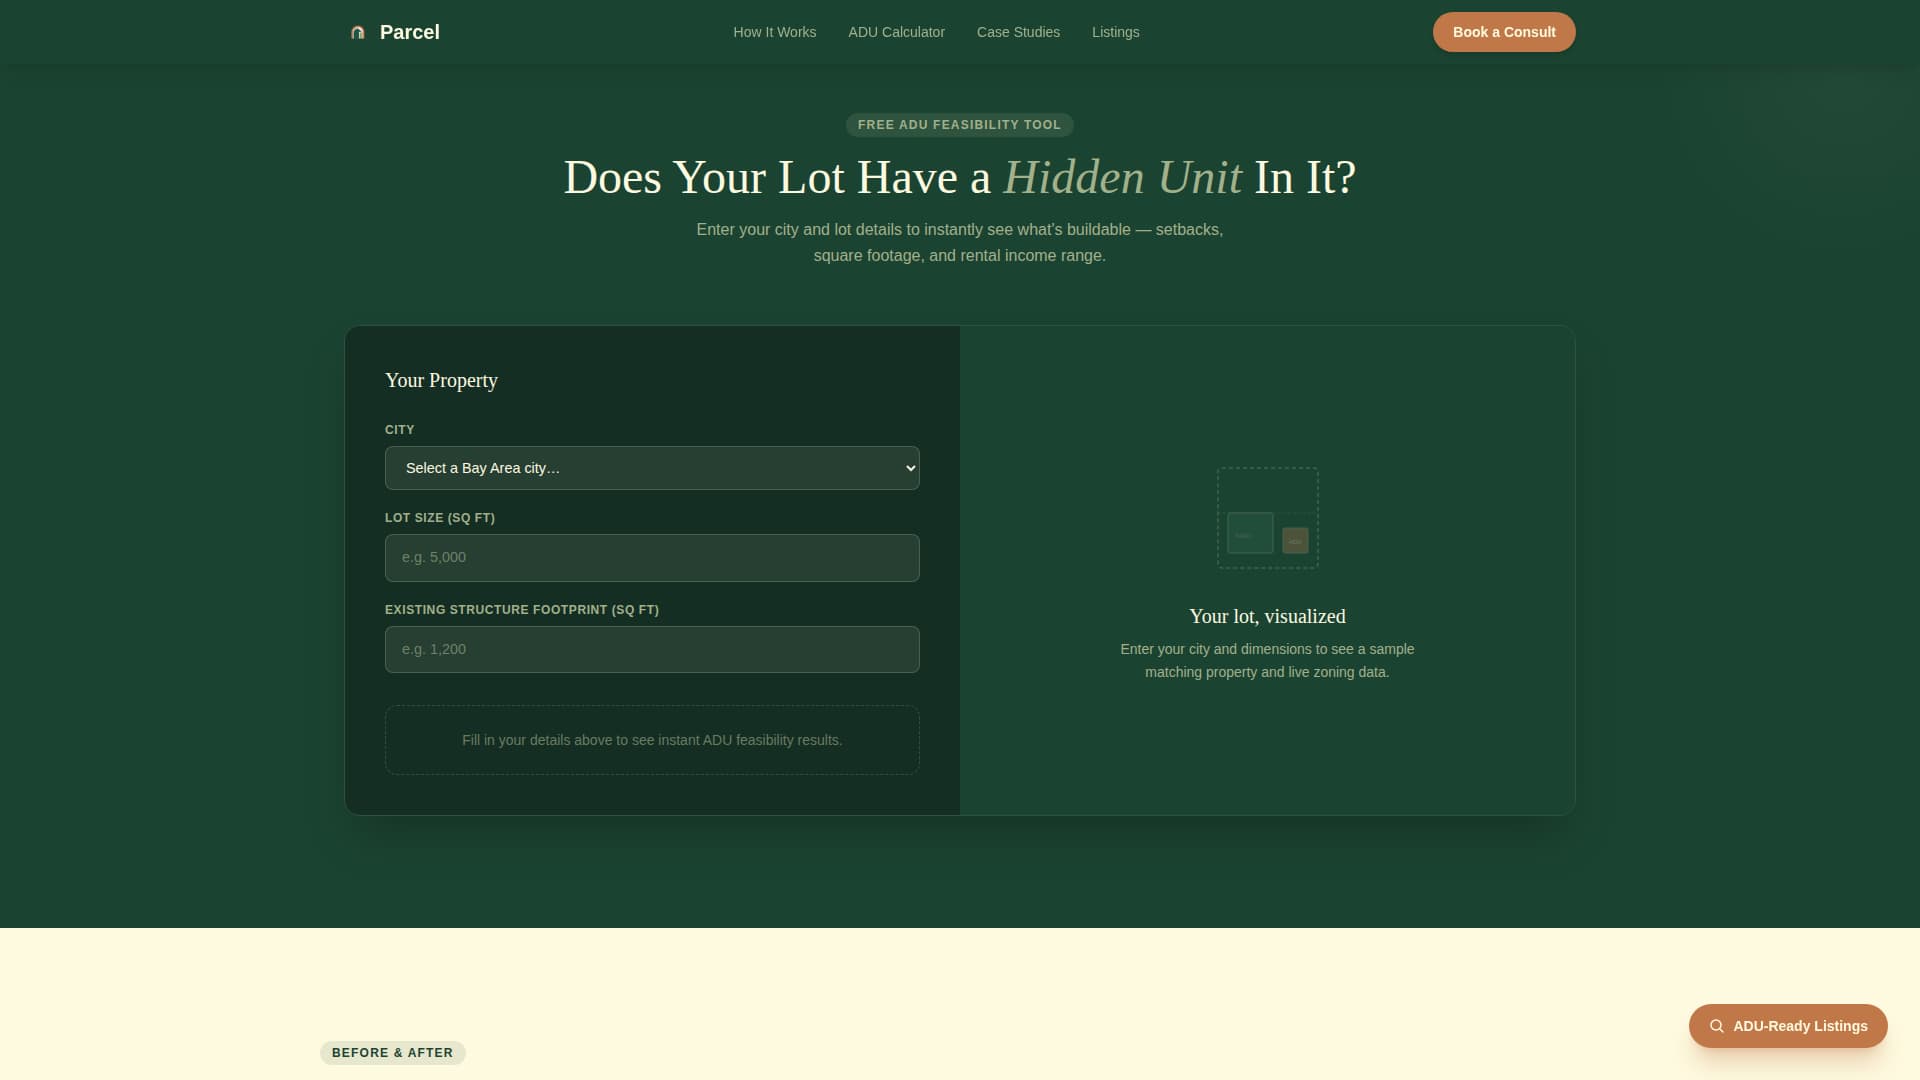Click the Existing Structure Footprint field
This screenshot has width=1920, height=1080.
tap(651, 649)
